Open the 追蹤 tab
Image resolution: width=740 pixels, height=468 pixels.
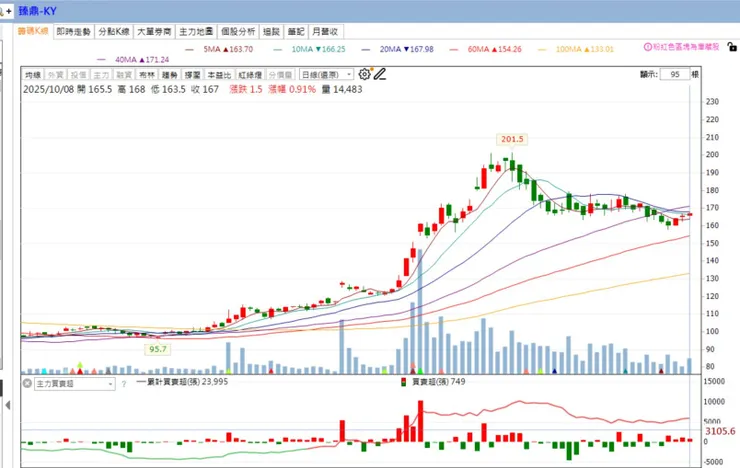coord(271,32)
